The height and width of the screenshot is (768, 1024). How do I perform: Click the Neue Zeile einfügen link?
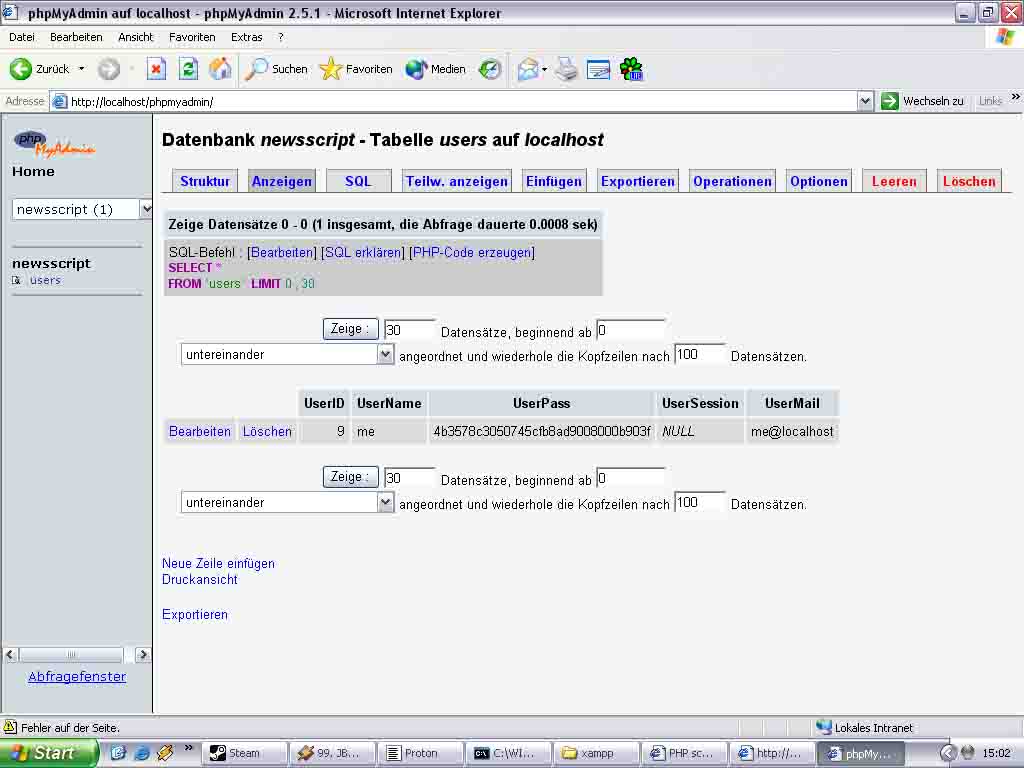(x=218, y=563)
